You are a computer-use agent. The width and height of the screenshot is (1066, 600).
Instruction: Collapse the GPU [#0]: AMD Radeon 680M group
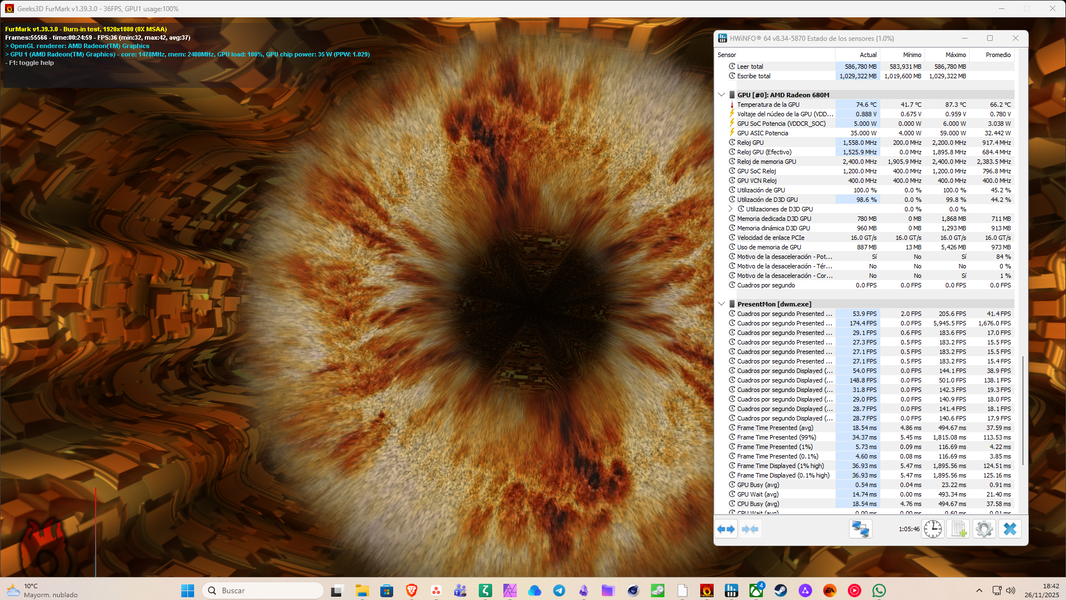(x=721, y=95)
